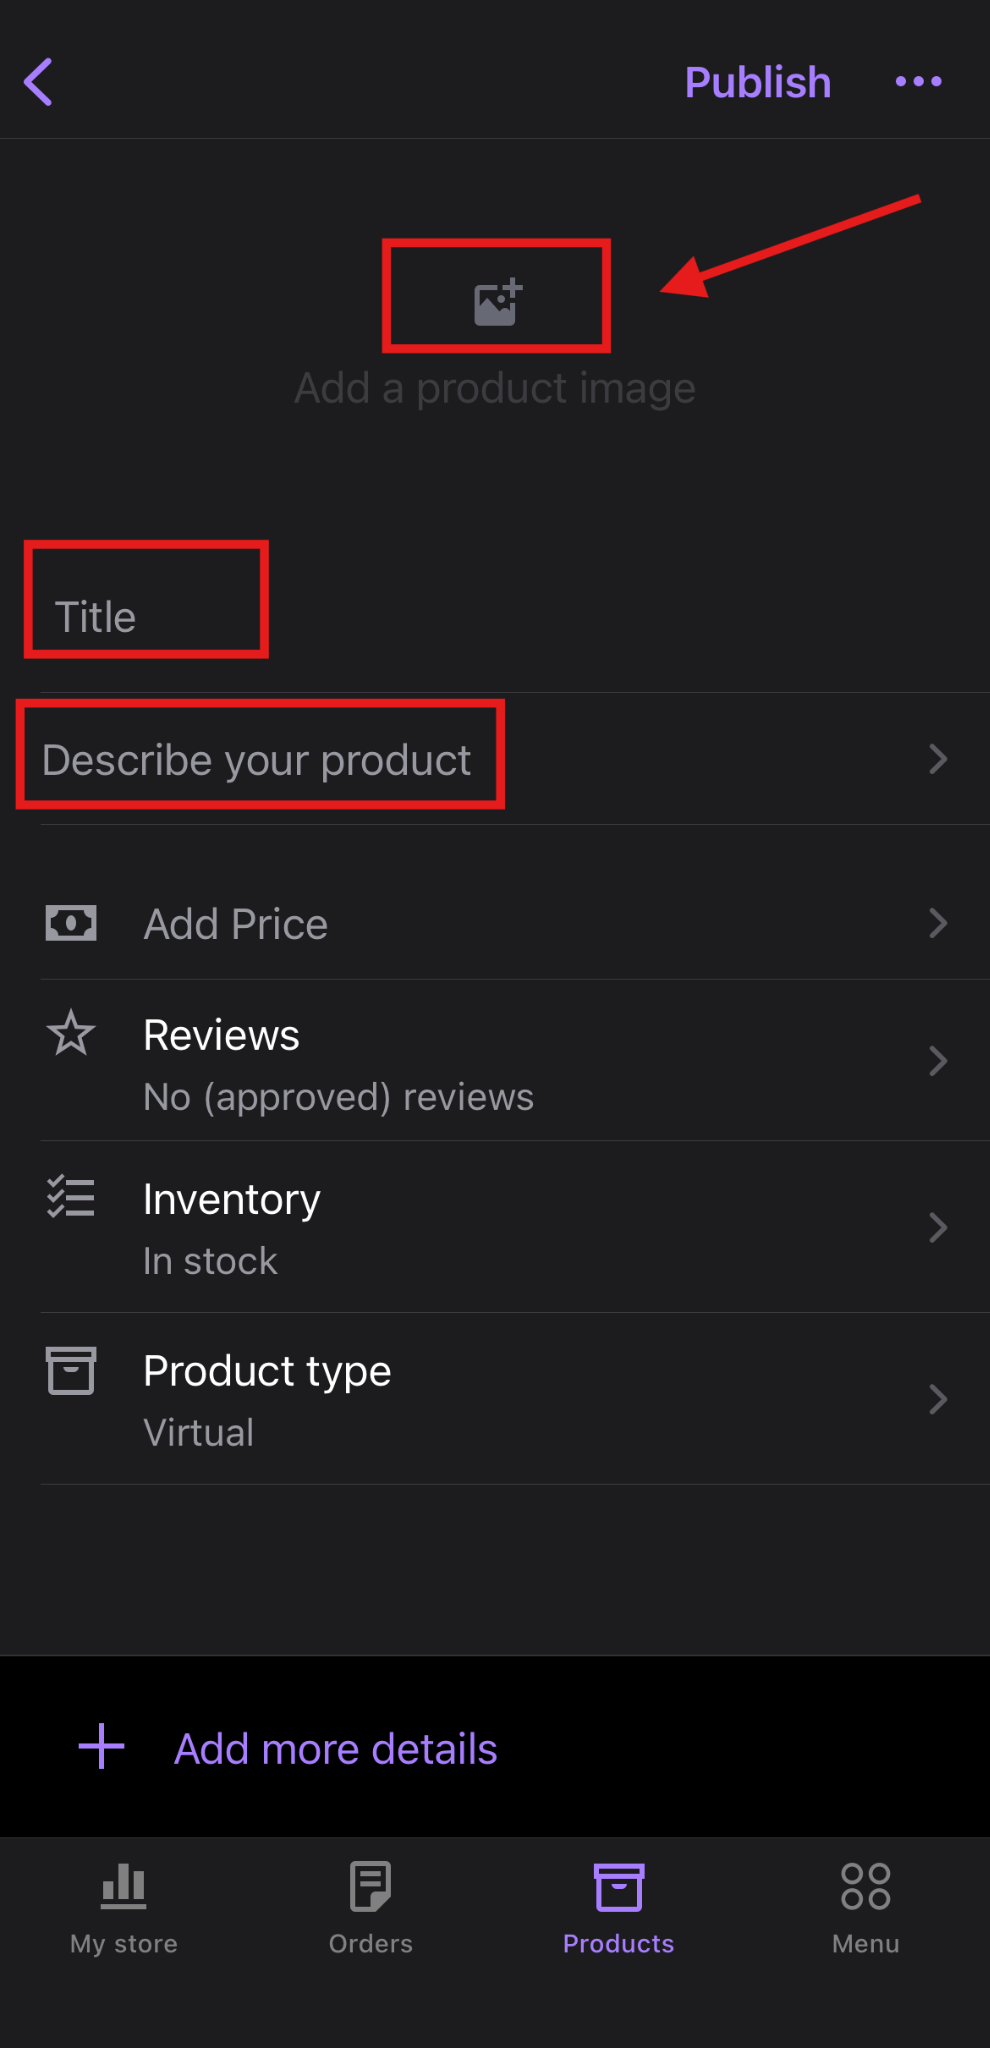This screenshot has width=990, height=2048.
Task: Expand Inventory row with its chevron
Action: click(937, 1227)
